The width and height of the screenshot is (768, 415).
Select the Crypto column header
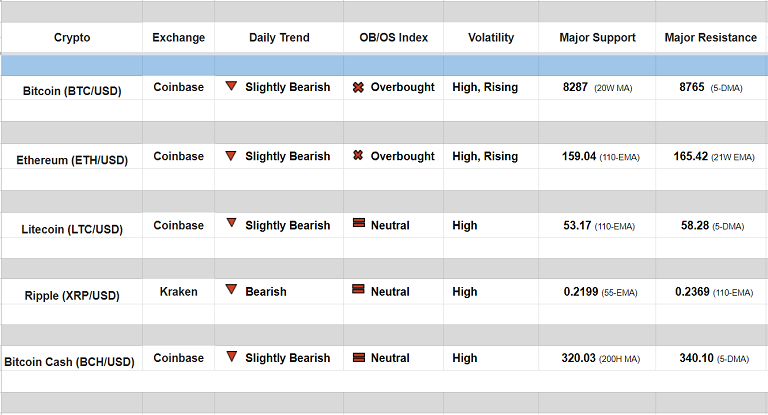(72, 38)
